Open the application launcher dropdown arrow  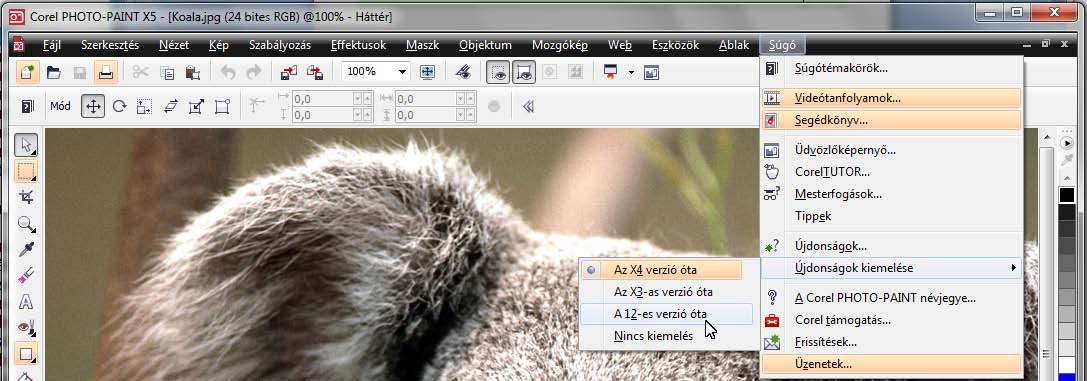[631, 72]
